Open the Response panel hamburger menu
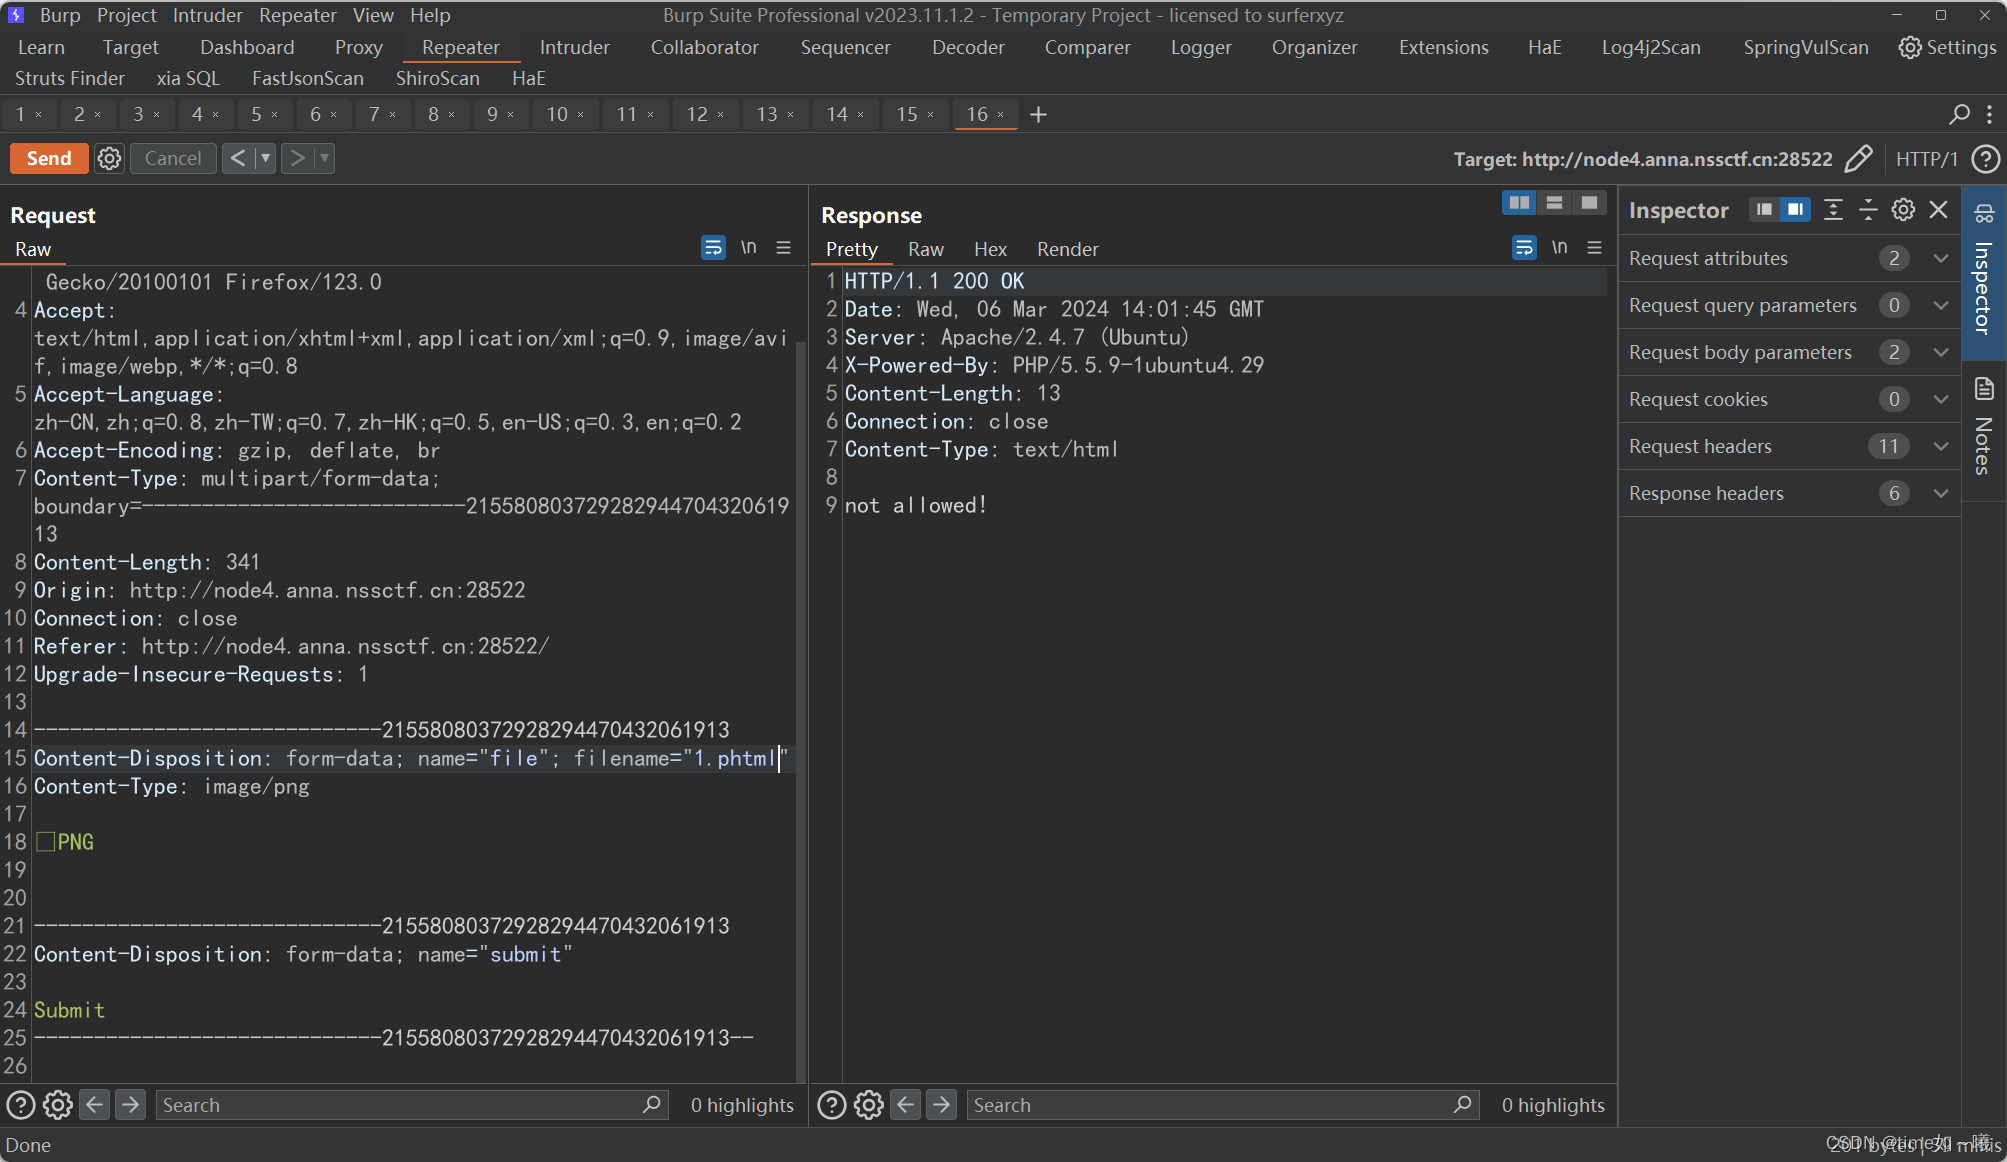The height and width of the screenshot is (1162, 2007). pos(1595,247)
